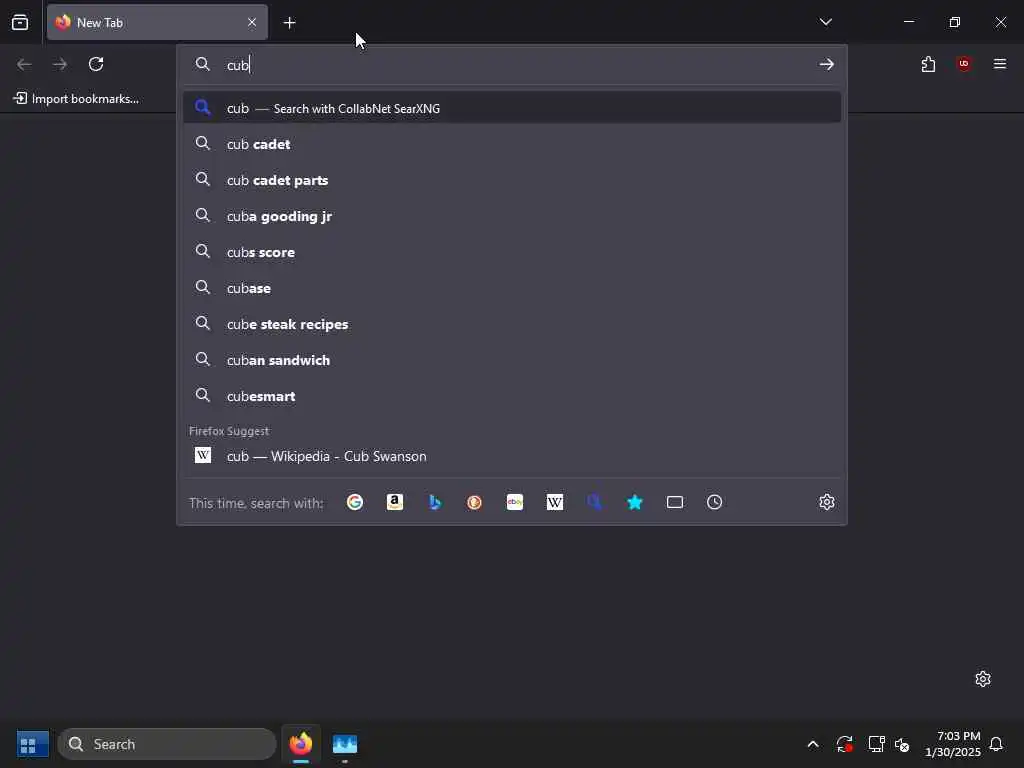This screenshot has height=768, width=1024.
Task: Select suggestion cub cadet
Action: [x=512, y=144]
